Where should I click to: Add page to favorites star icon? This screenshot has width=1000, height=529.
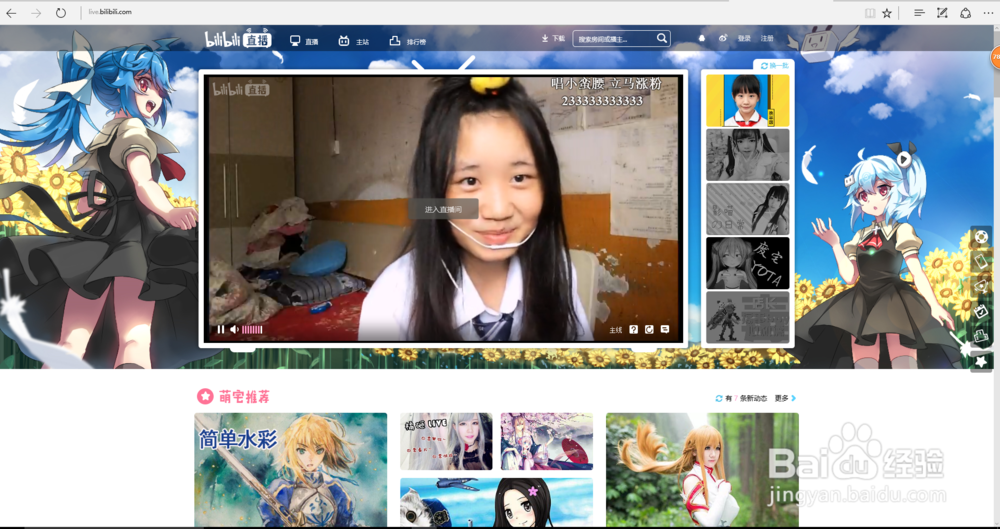pos(886,13)
